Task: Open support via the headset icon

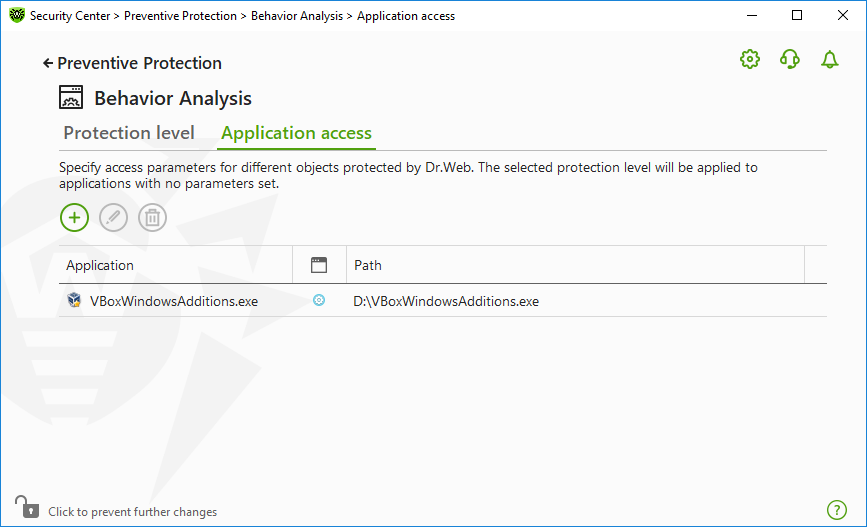Action: point(790,59)
